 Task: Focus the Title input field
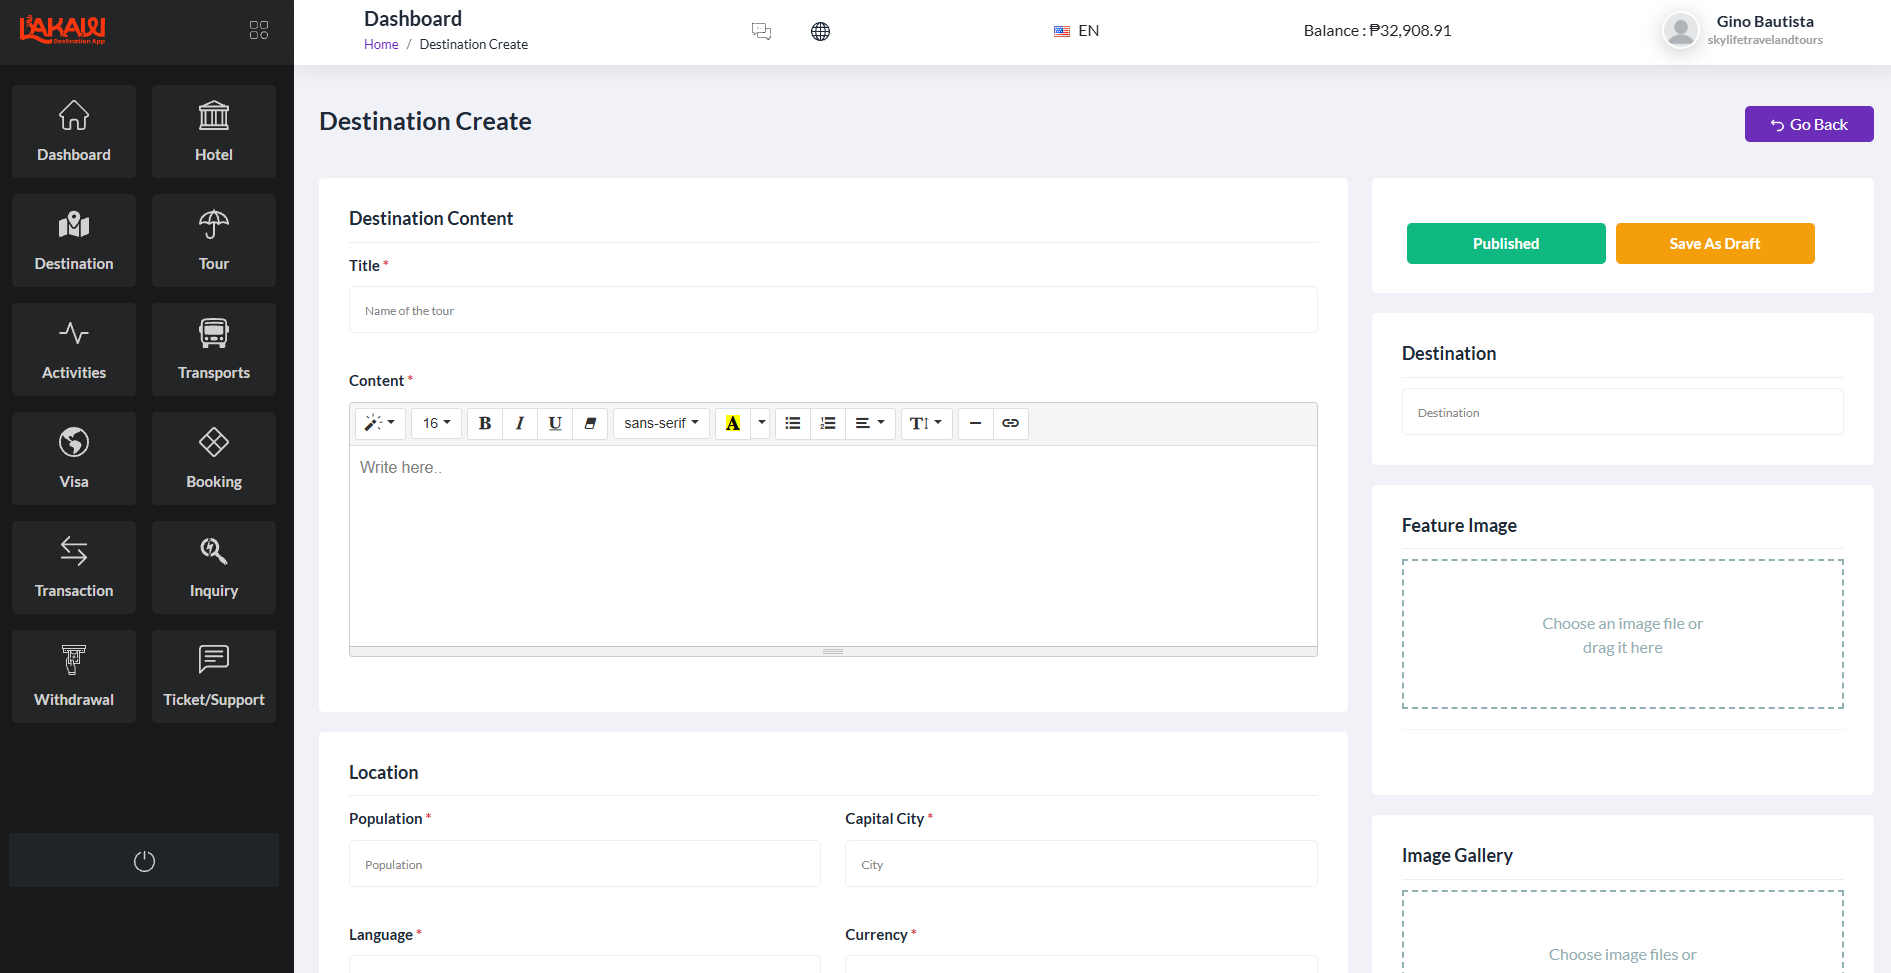[833, 310]
